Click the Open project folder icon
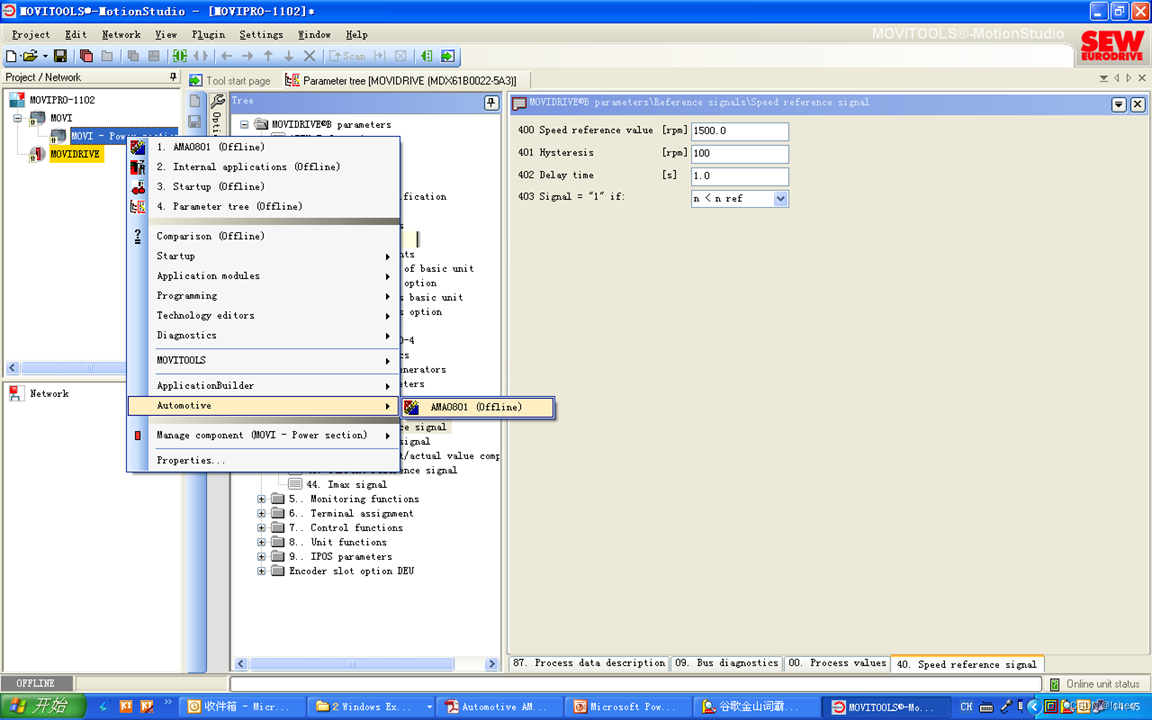 [29, 56]
